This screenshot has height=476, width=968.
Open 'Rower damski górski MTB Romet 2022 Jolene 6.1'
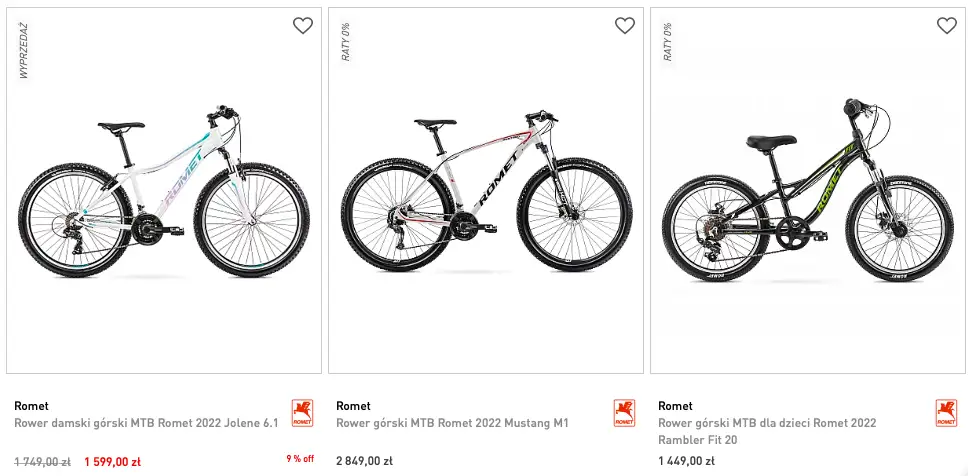point(146,423)
